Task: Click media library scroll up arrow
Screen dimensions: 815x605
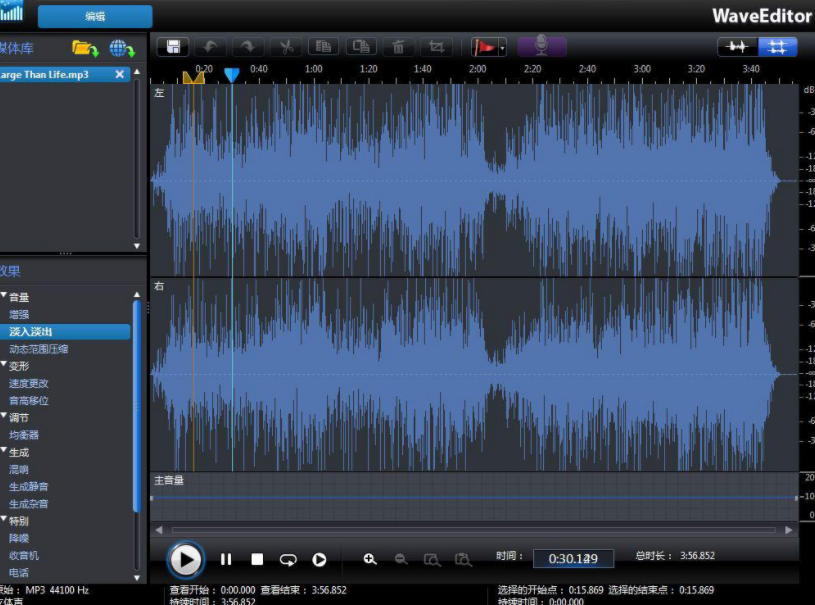Action: click(x=137, y=72)
